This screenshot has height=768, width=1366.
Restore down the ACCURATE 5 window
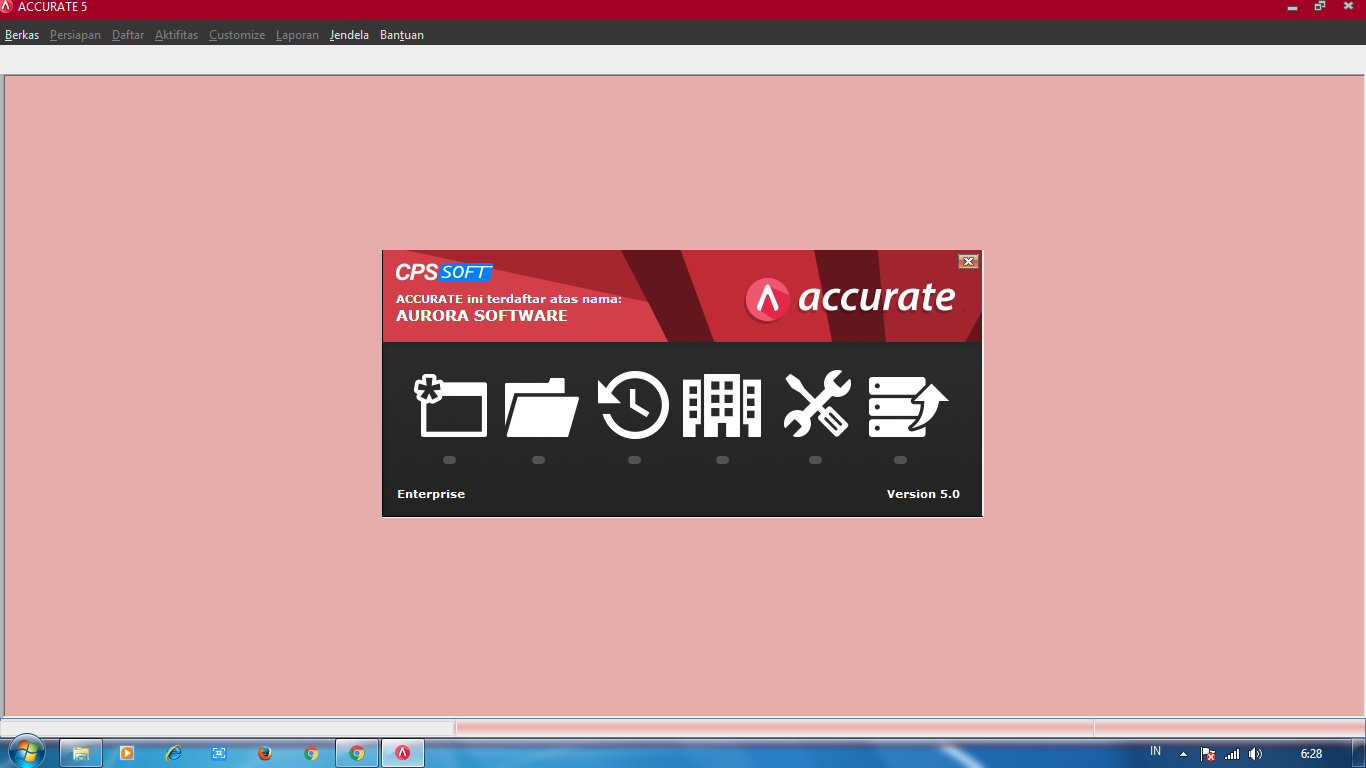pyautogui.click(x=1320, y=7)
